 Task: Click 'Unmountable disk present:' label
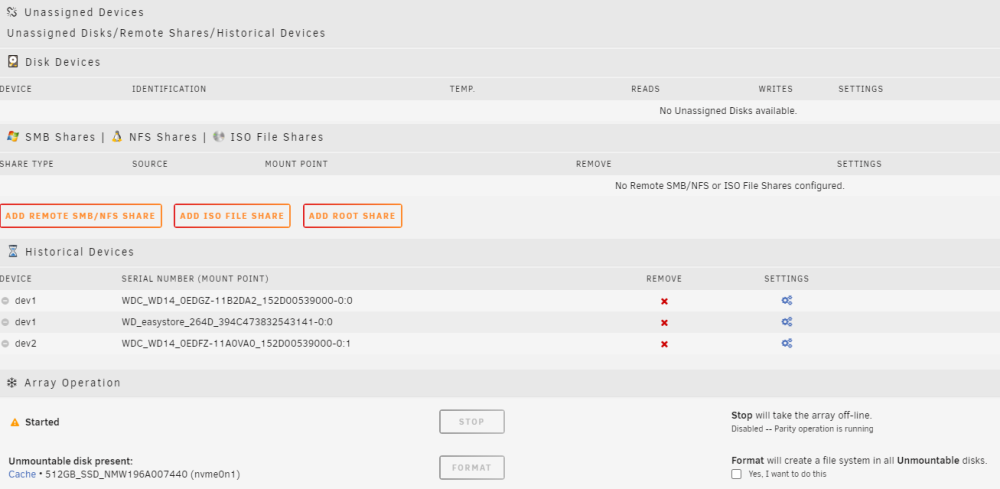[71, 461]
